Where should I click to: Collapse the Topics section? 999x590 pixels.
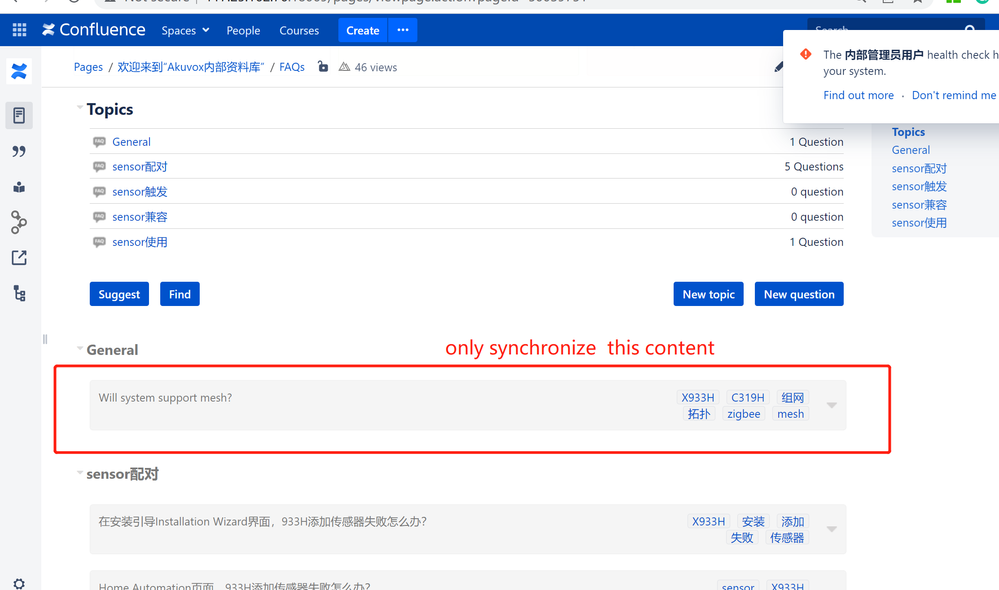[x=80, y=108]
